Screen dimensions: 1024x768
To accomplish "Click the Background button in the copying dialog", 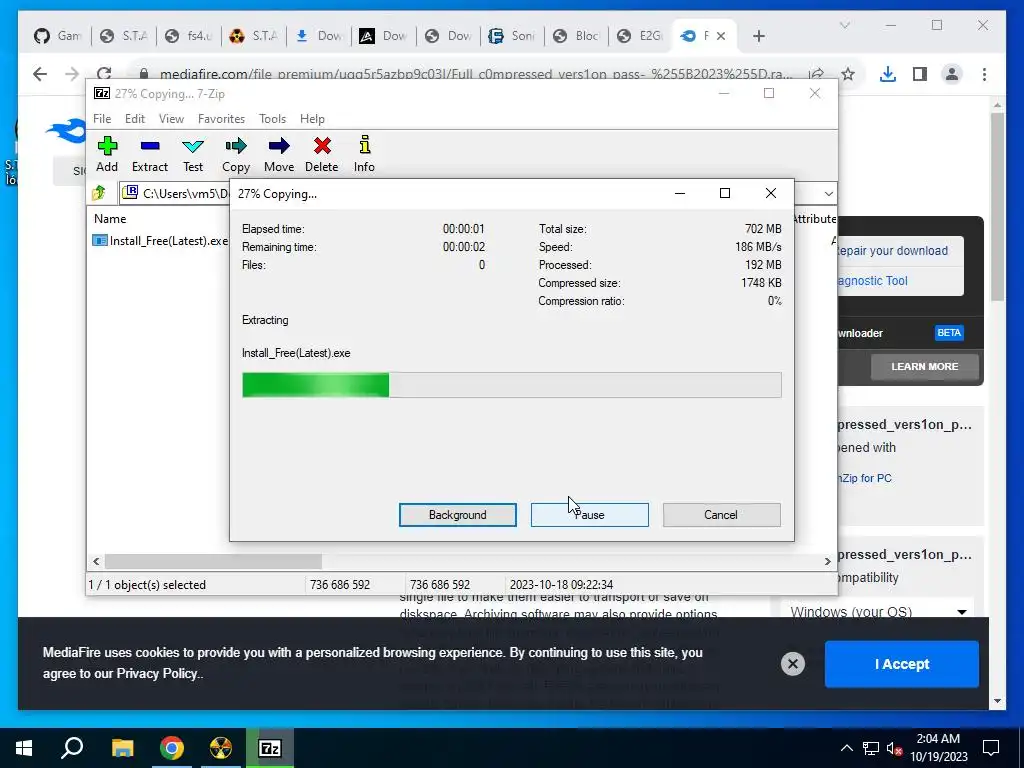I will pos(458,515).
